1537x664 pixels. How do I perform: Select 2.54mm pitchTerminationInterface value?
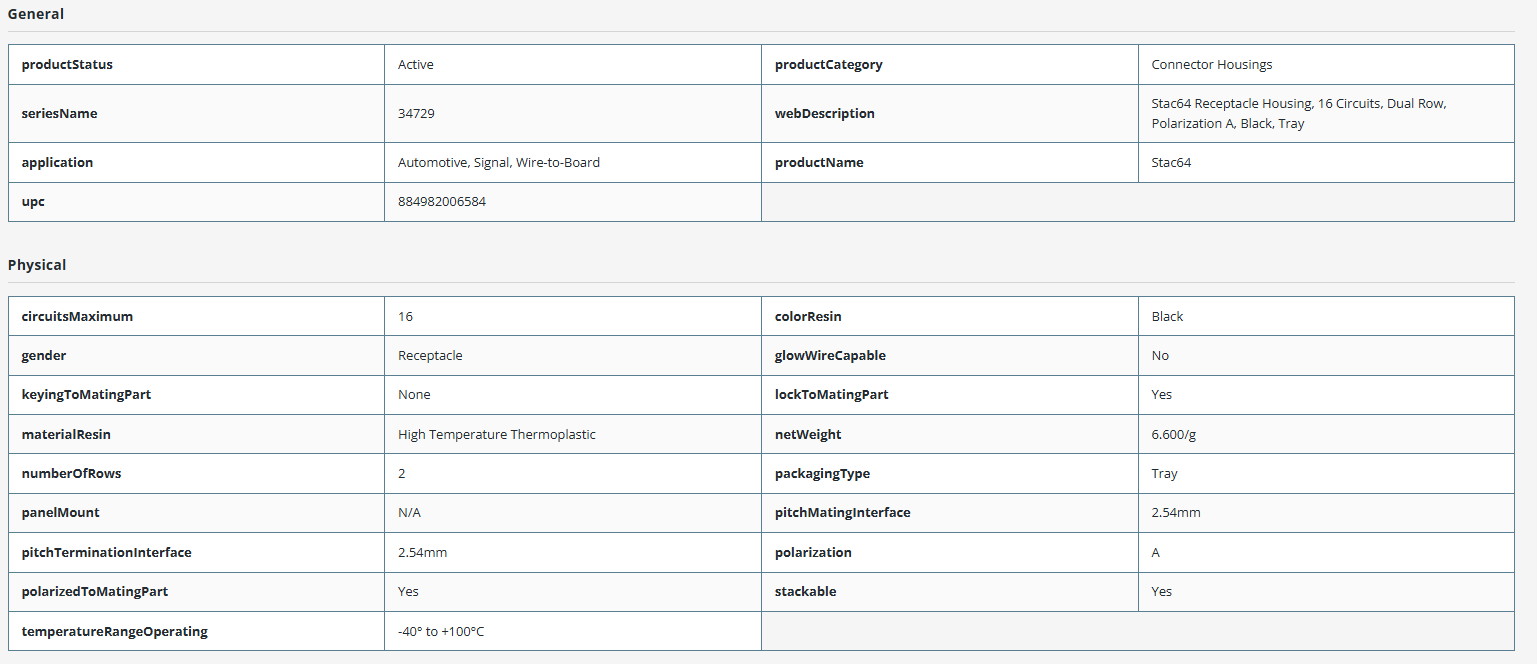point(423,552)
